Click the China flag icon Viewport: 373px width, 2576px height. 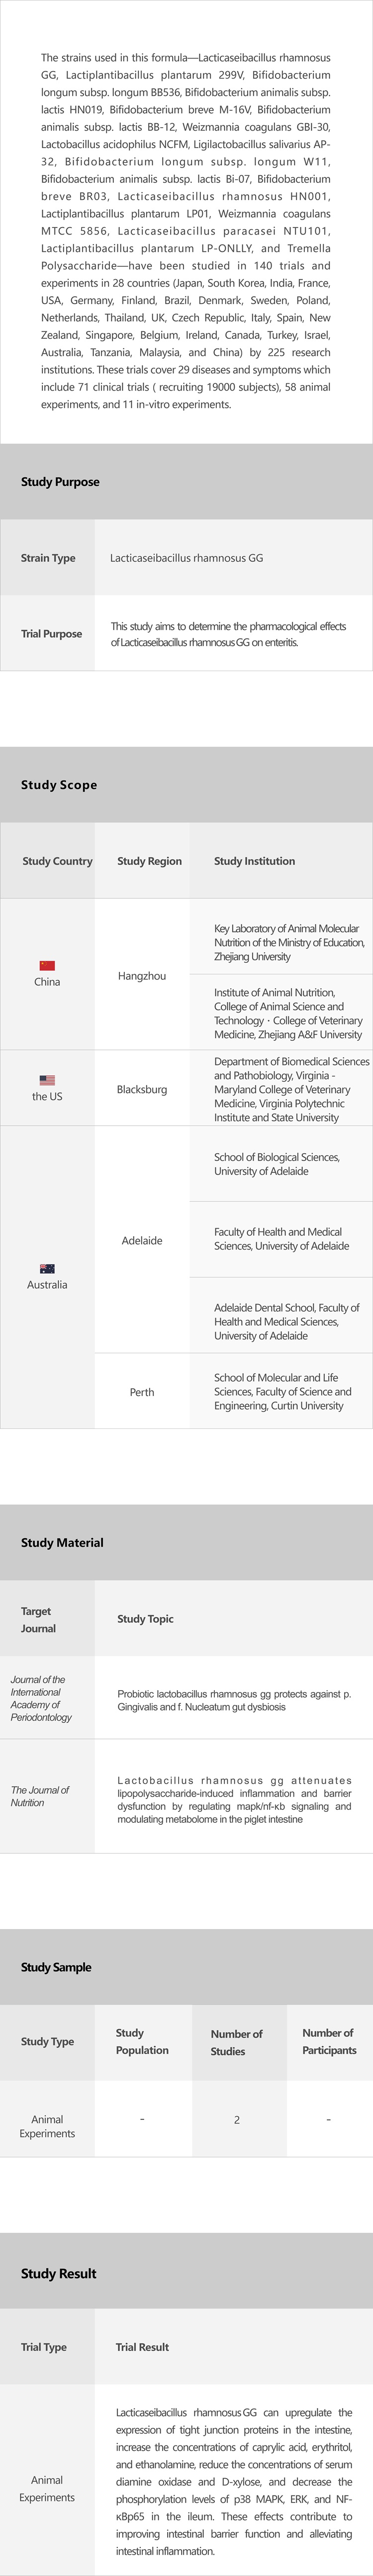[x=47, y=965]
